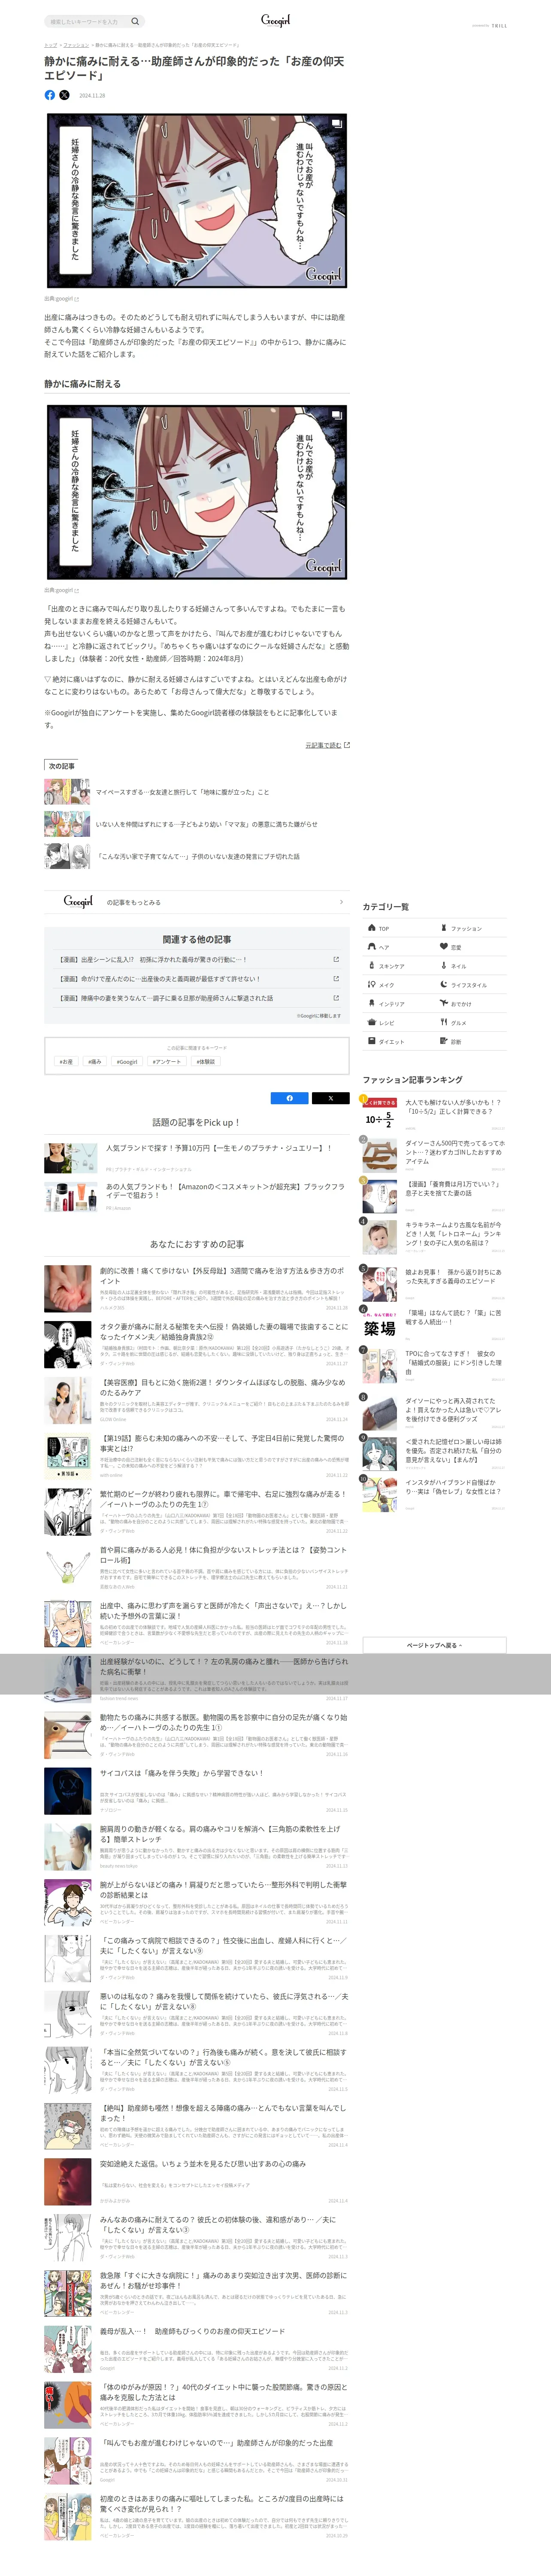Image resolution: width=551 pixels, height=2576 pixels.
Task: Select the #お産 keyword tag
Action: point(66,1062)
